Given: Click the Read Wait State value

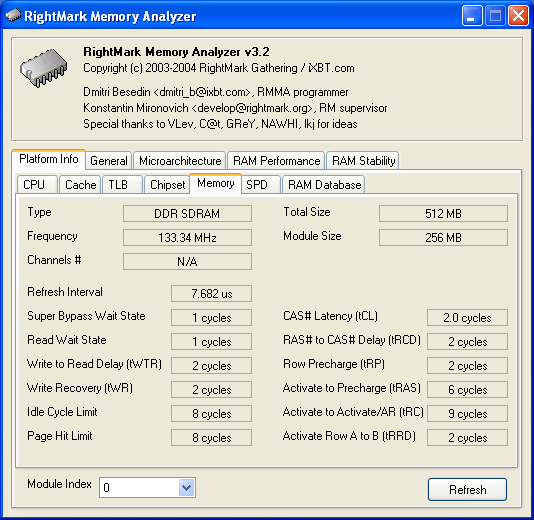Looking at the screenshot, I should tap(211, 342).
